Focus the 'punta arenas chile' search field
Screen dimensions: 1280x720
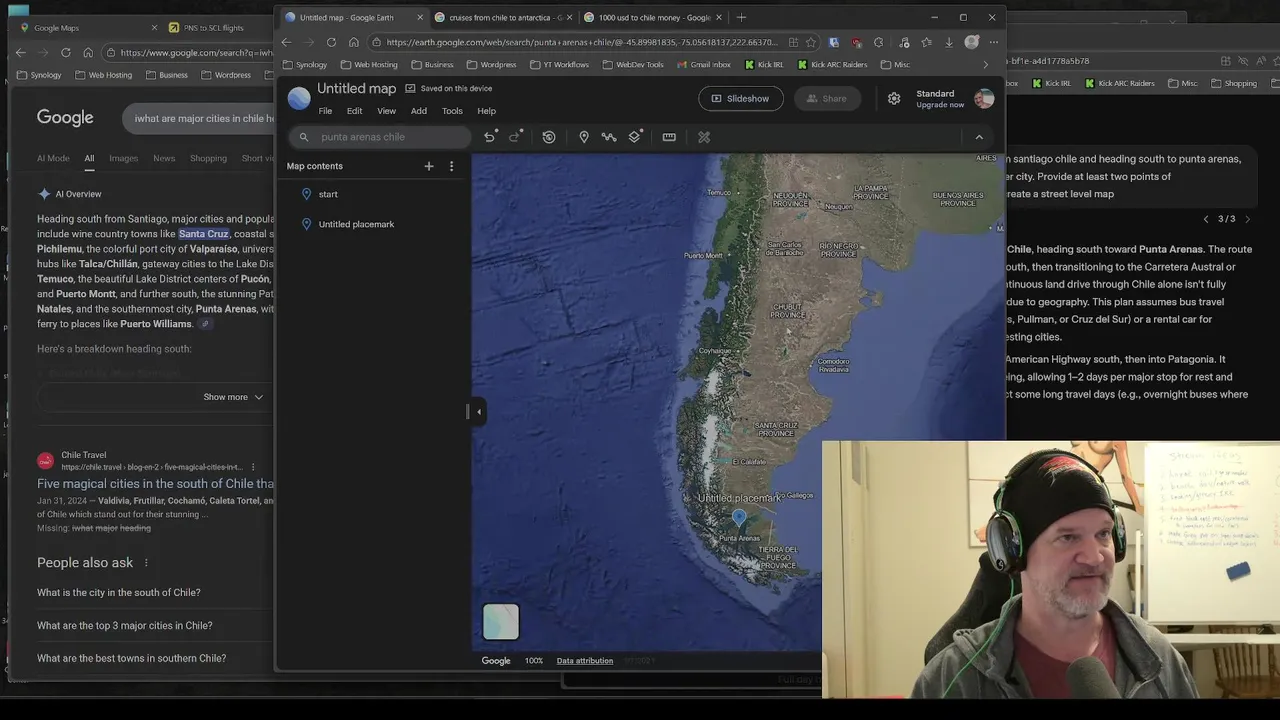pyautogui.click(x=380, y=137)
